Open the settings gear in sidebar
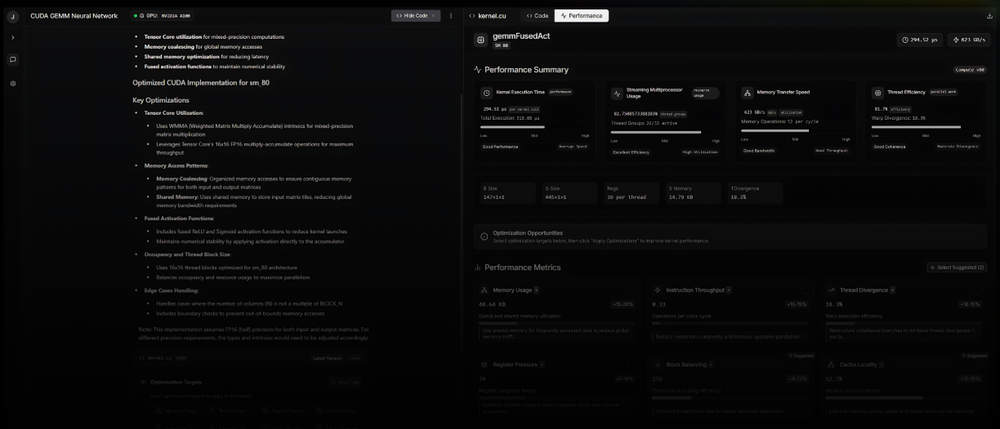Image resolution: width=1000 pixels, height=429 pixels. coord(13,83)
